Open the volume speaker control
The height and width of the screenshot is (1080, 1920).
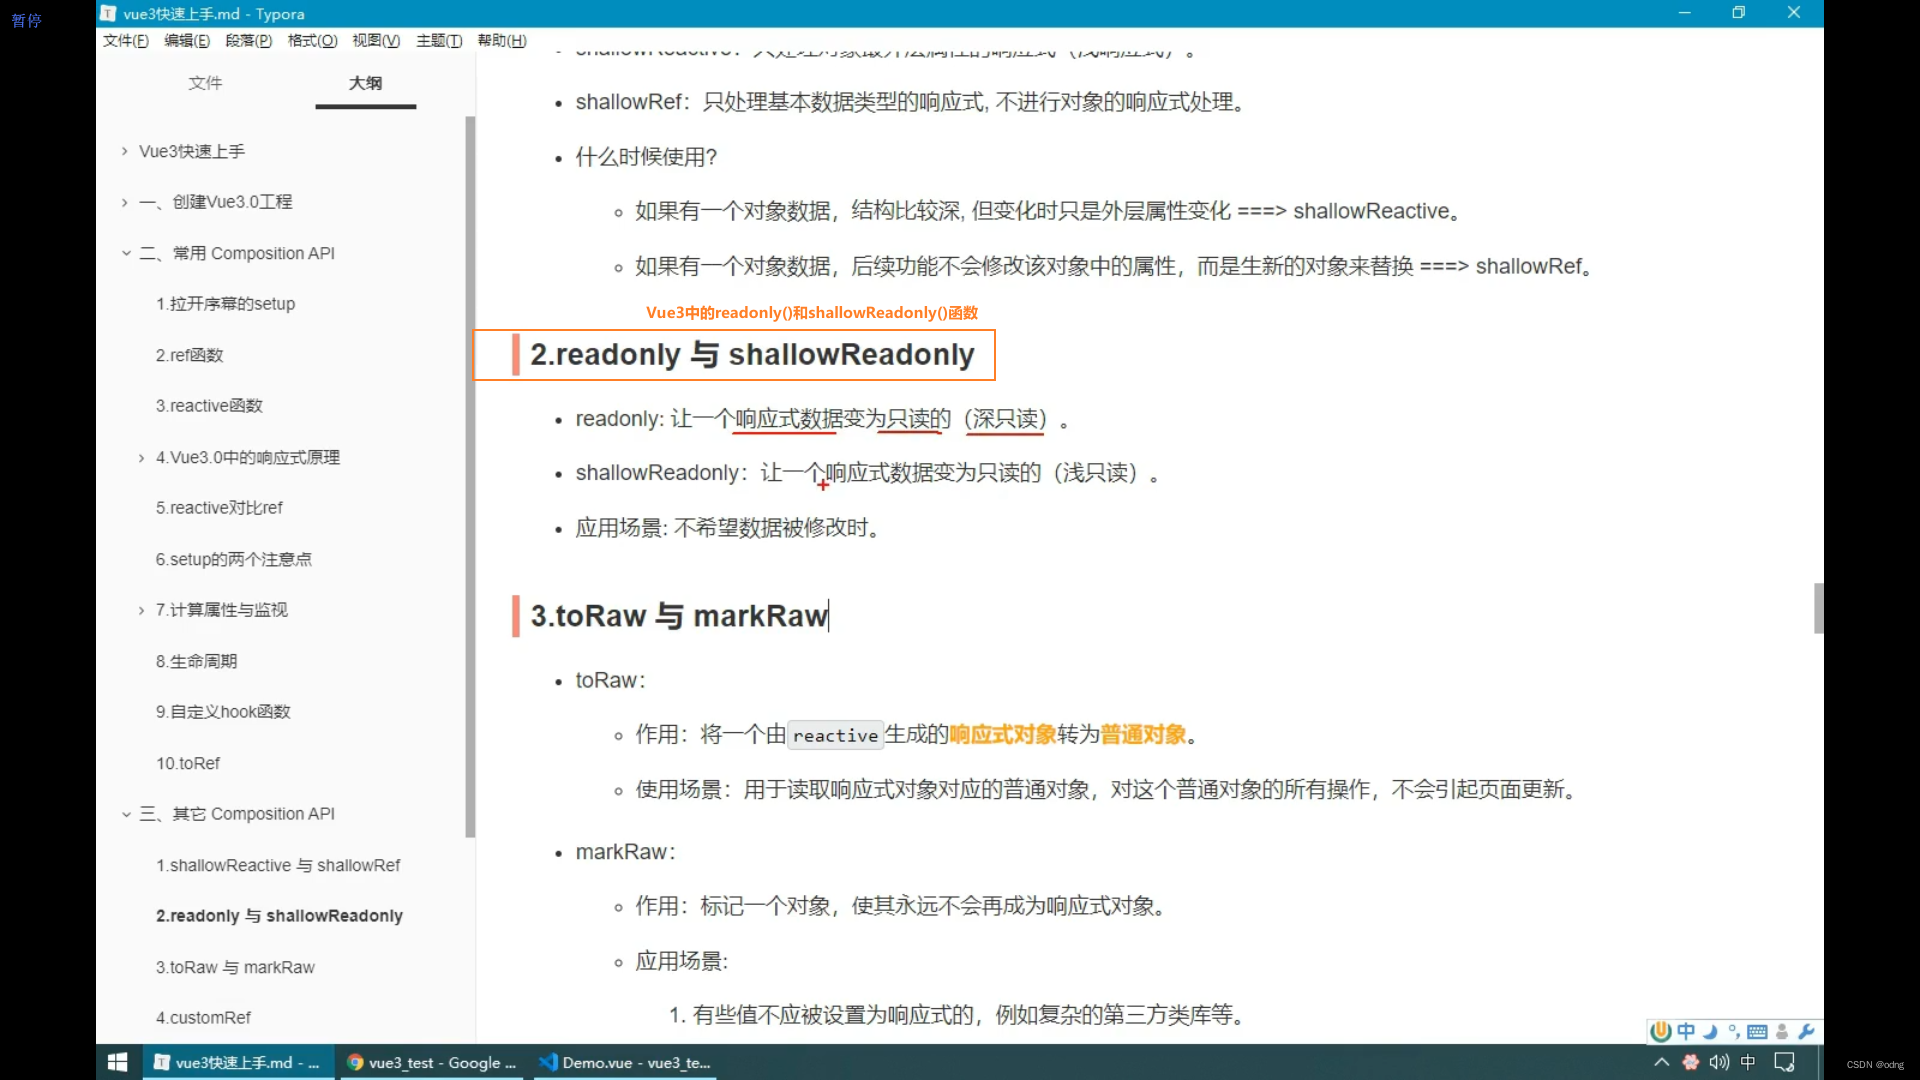(x=1719, y=1062)
